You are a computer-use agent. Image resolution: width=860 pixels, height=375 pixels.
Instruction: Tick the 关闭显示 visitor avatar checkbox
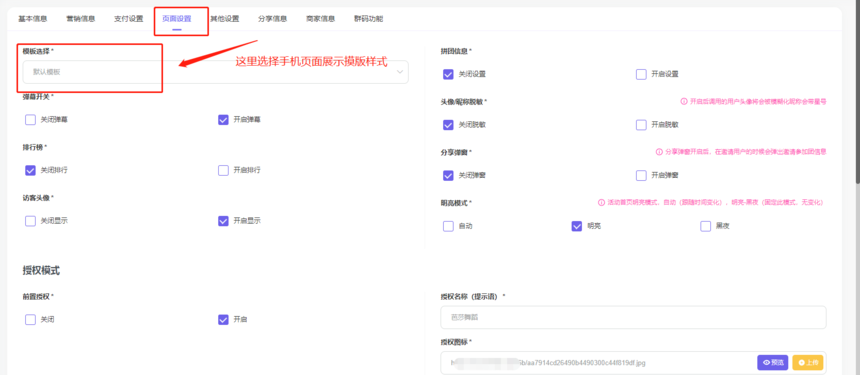(x=30, y=220)
